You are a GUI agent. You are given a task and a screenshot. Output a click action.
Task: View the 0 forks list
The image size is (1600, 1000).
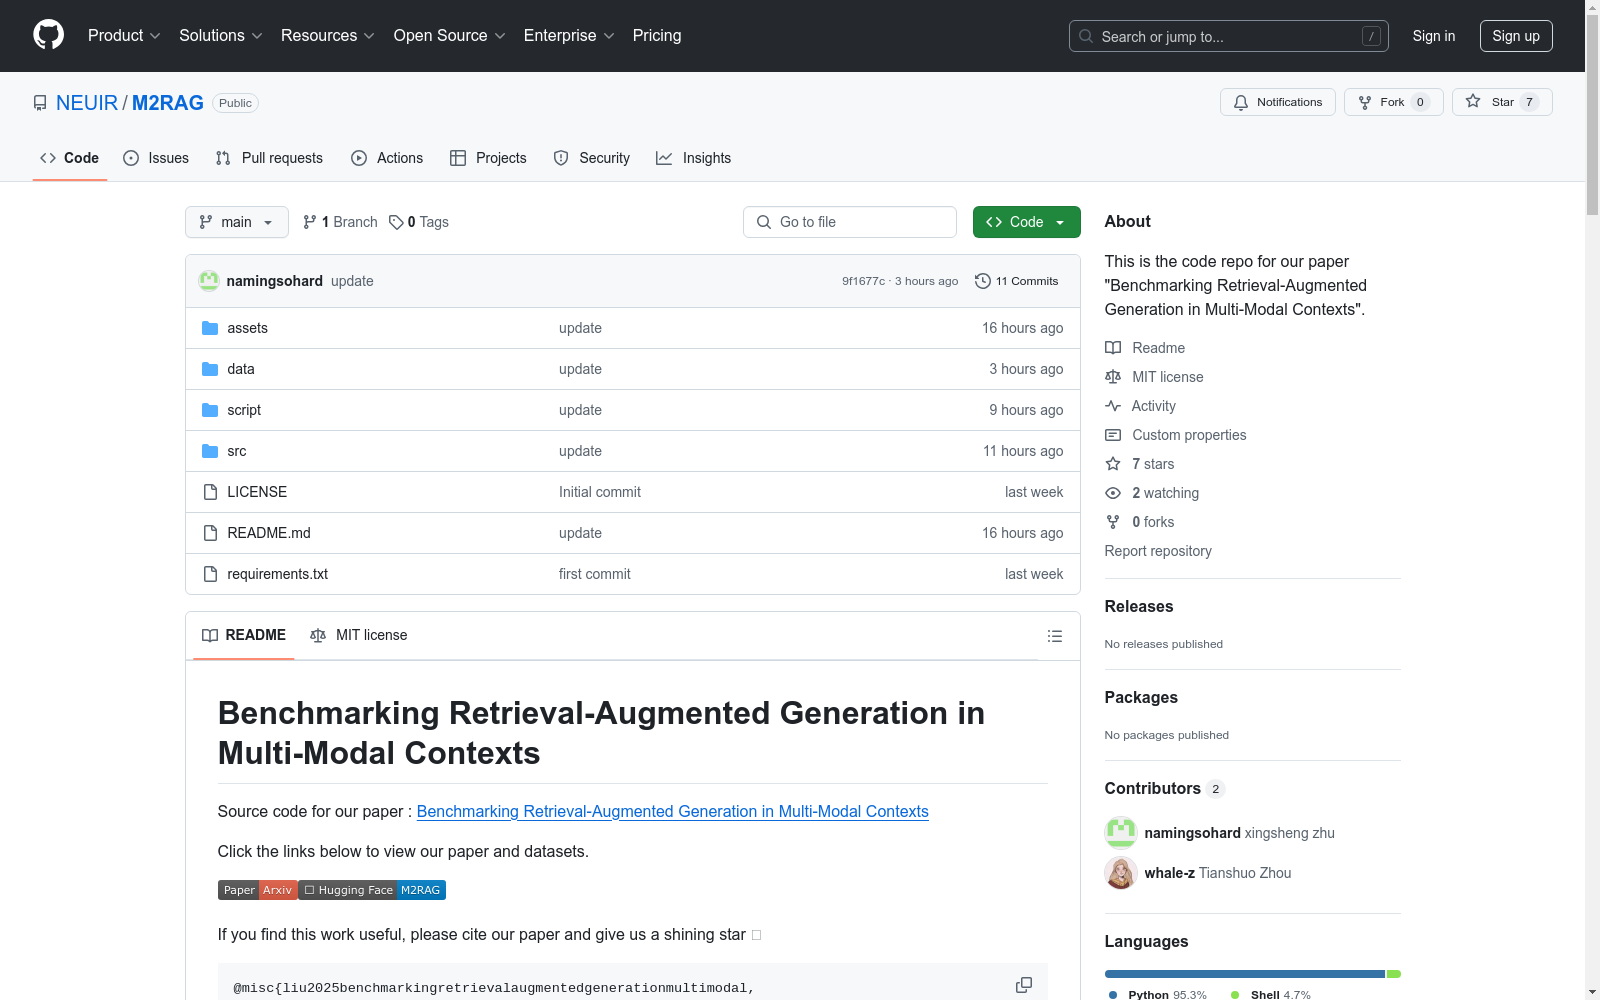[1140, 522]
